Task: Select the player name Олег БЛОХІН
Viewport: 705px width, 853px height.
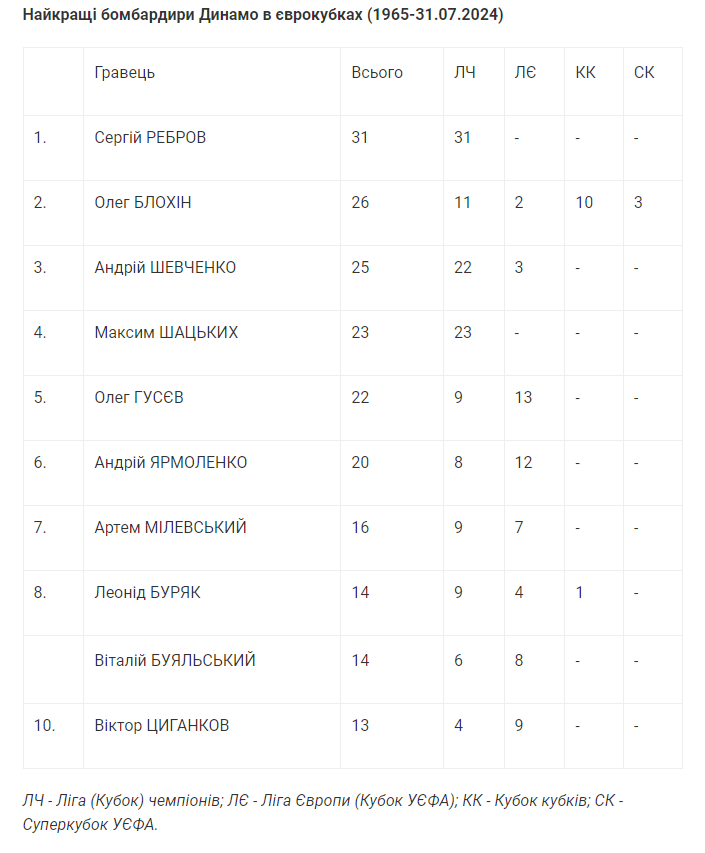Action: pyautogui.click(x=143, y=203)
